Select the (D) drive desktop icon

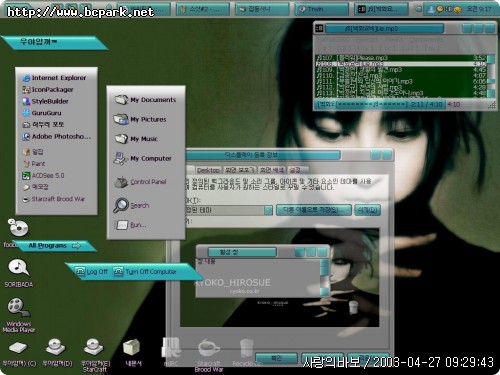tap(57, 353)
